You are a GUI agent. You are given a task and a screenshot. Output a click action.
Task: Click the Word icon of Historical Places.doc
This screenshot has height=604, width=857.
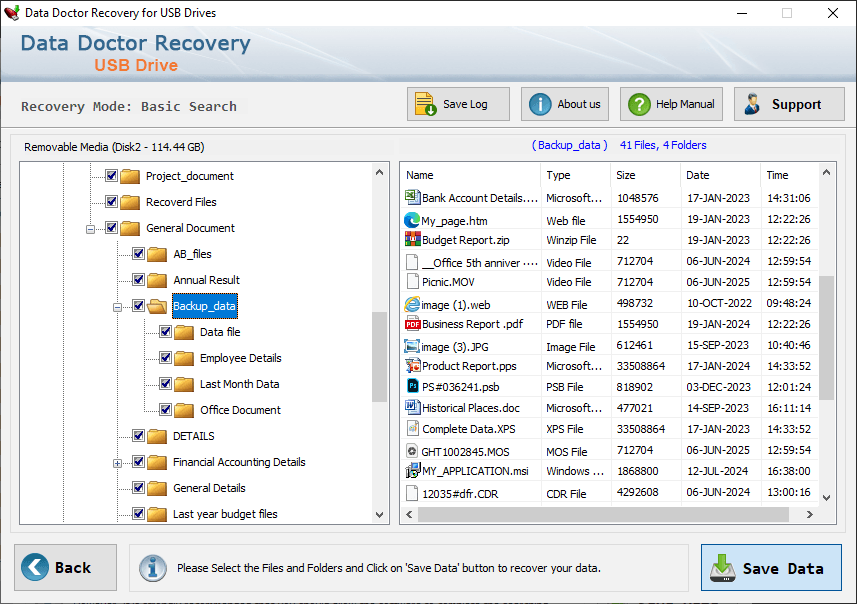click(x=412, y=407)
